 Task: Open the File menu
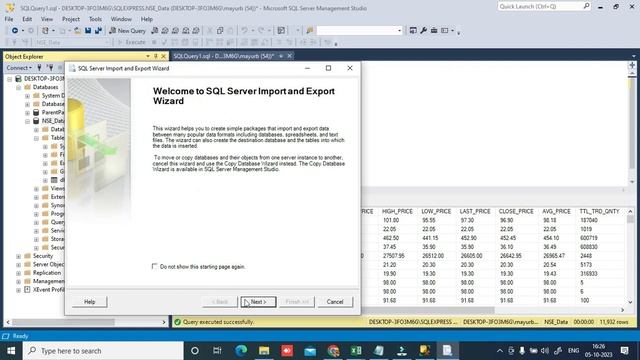pyautogui.click(x=9, y=19)
